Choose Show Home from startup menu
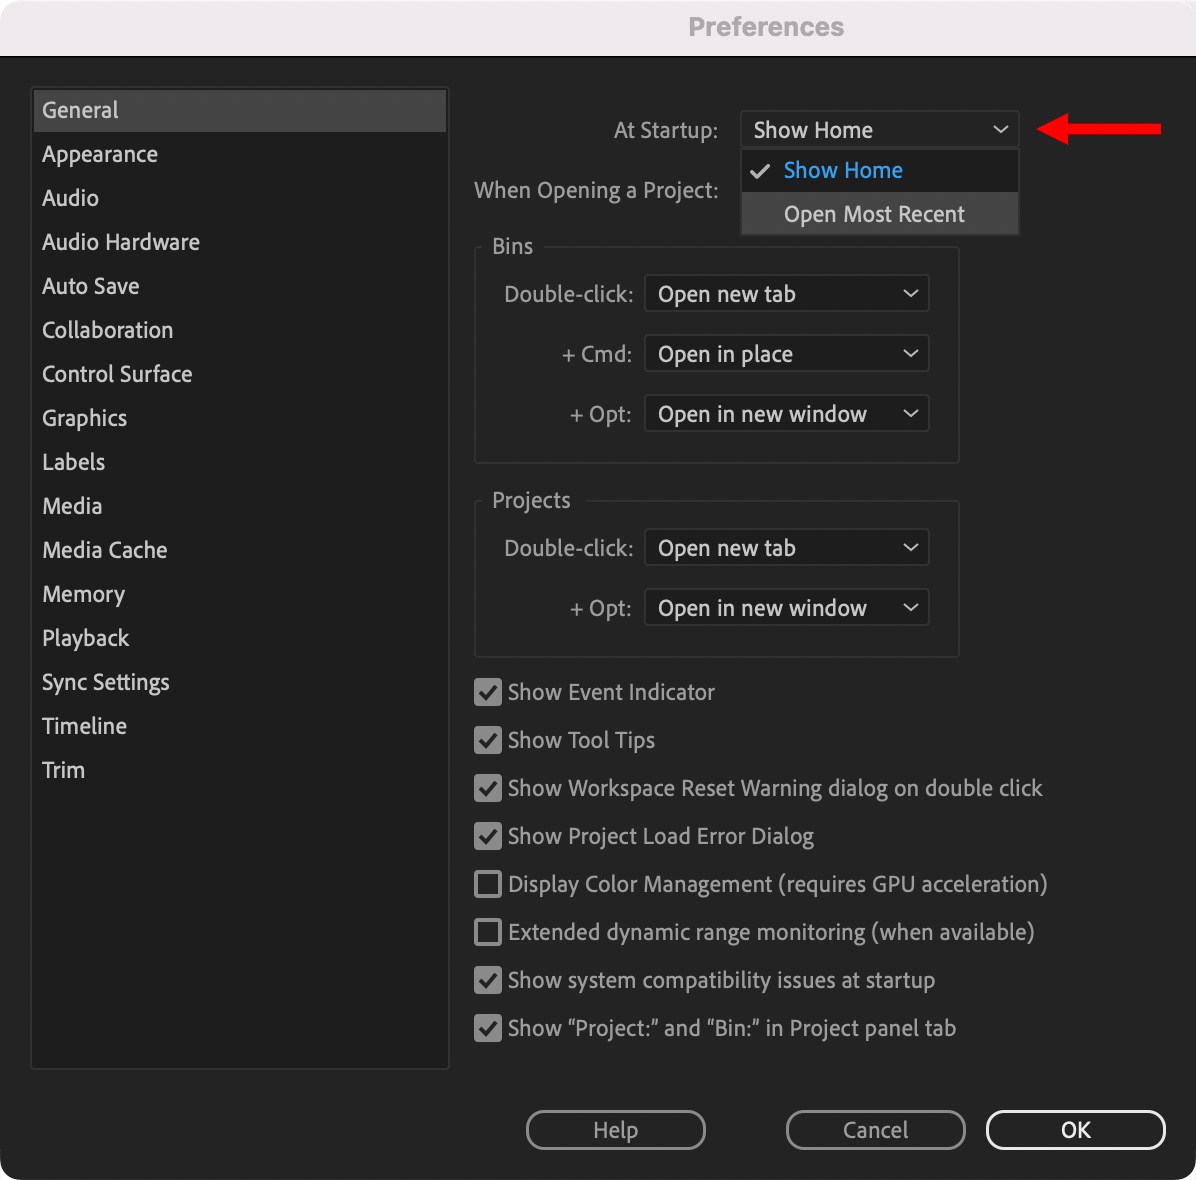 pyautogui.click(x=879, y=171)
